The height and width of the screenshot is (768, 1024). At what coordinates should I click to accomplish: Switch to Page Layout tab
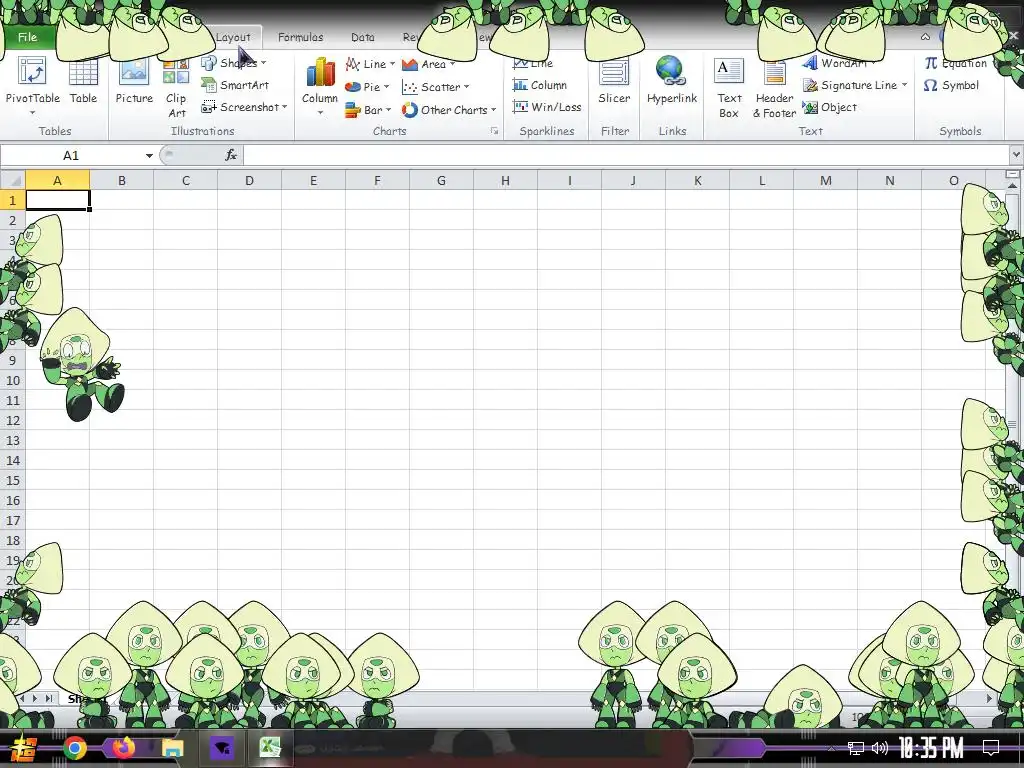[x=233, y=37]
